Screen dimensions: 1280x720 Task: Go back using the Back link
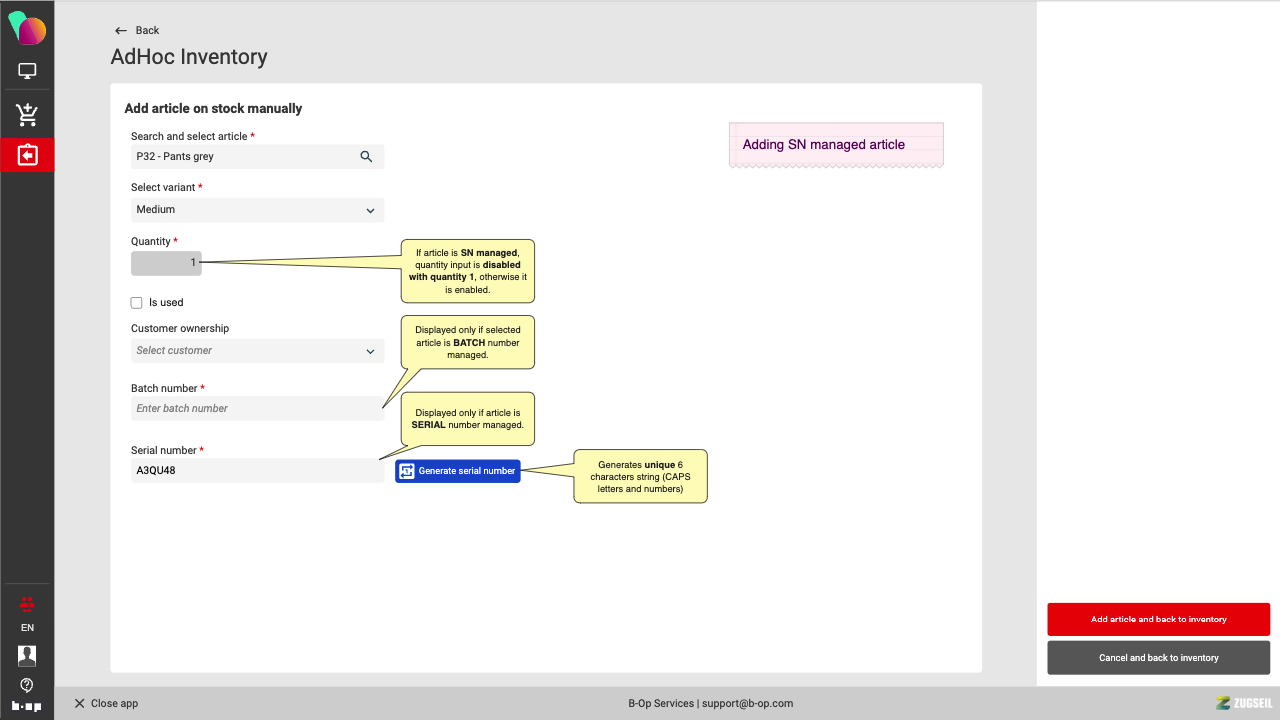click(137, 30)
